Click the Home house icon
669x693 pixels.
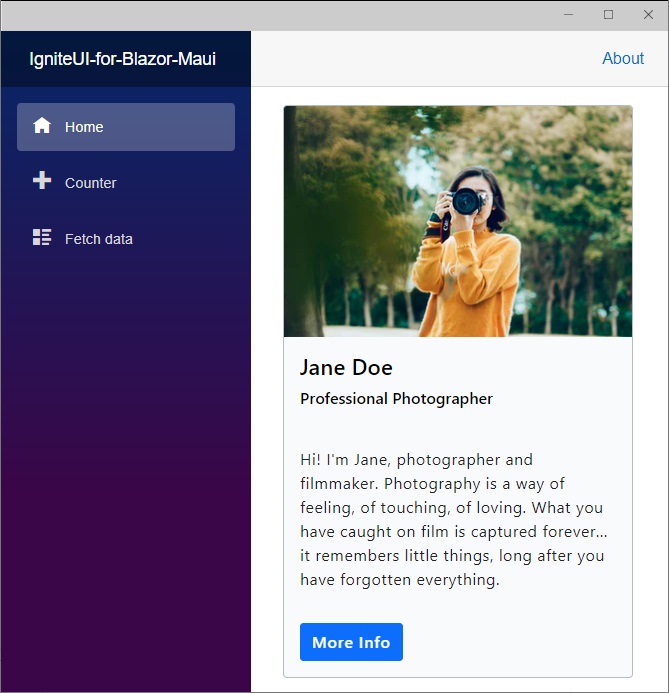42,126
